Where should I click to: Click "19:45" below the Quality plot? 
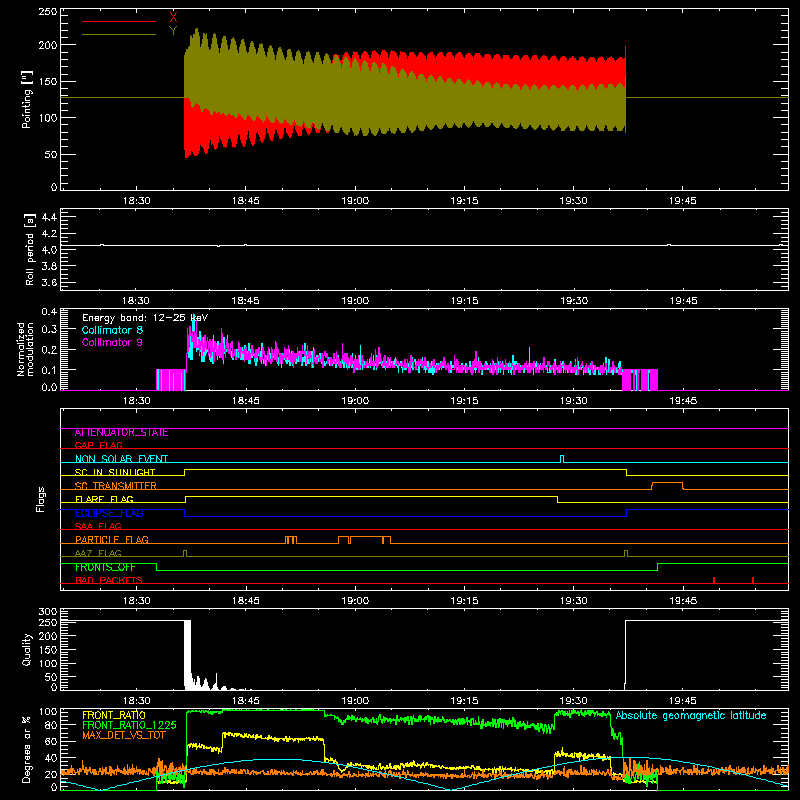click(x=683, y=701)
